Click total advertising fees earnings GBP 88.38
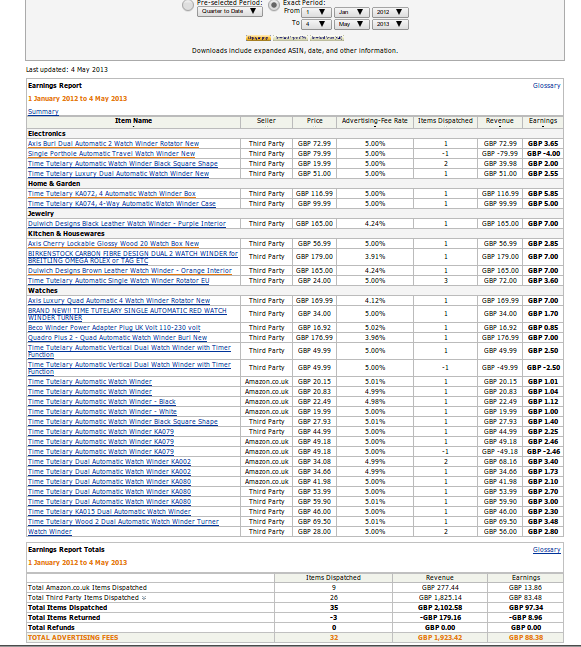This screenshot has width=581, height=647. coord(526,638)
